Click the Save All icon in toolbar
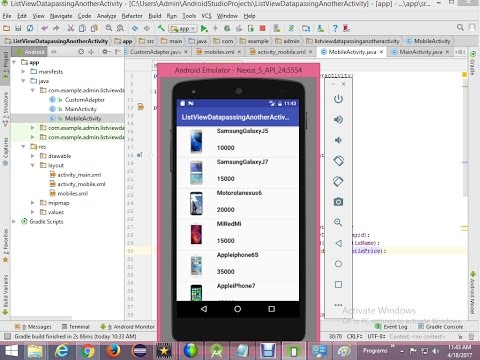This screenshot has width=480, height=360. 18,28
